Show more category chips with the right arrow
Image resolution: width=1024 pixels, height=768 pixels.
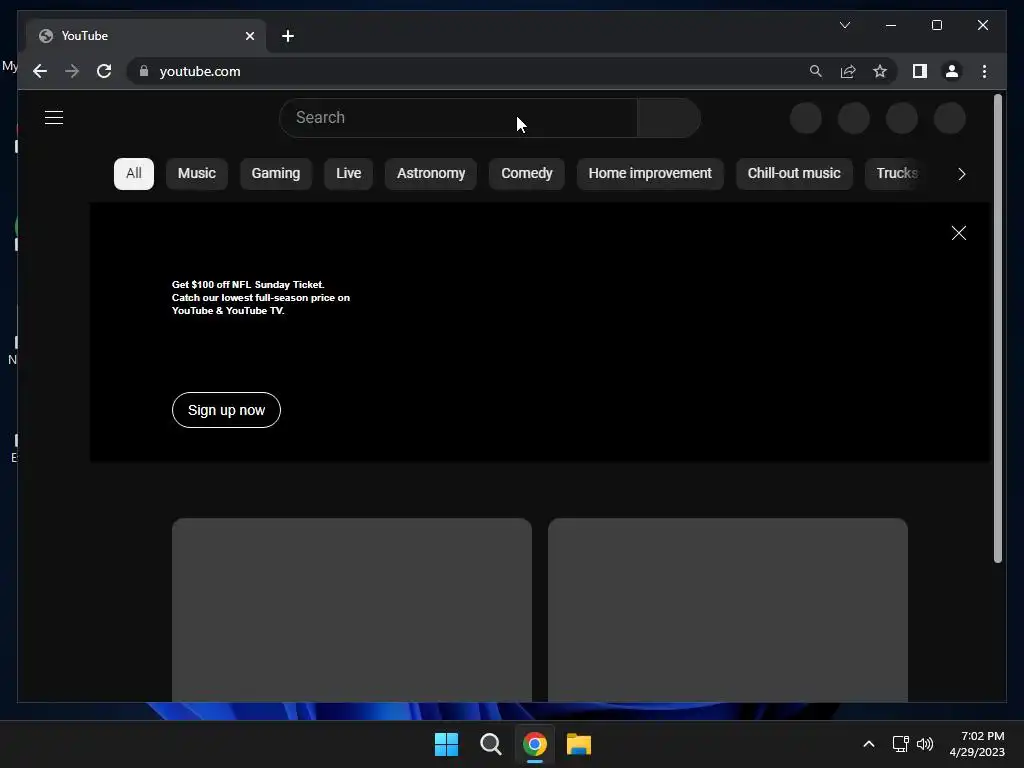[x=961, y=174]
